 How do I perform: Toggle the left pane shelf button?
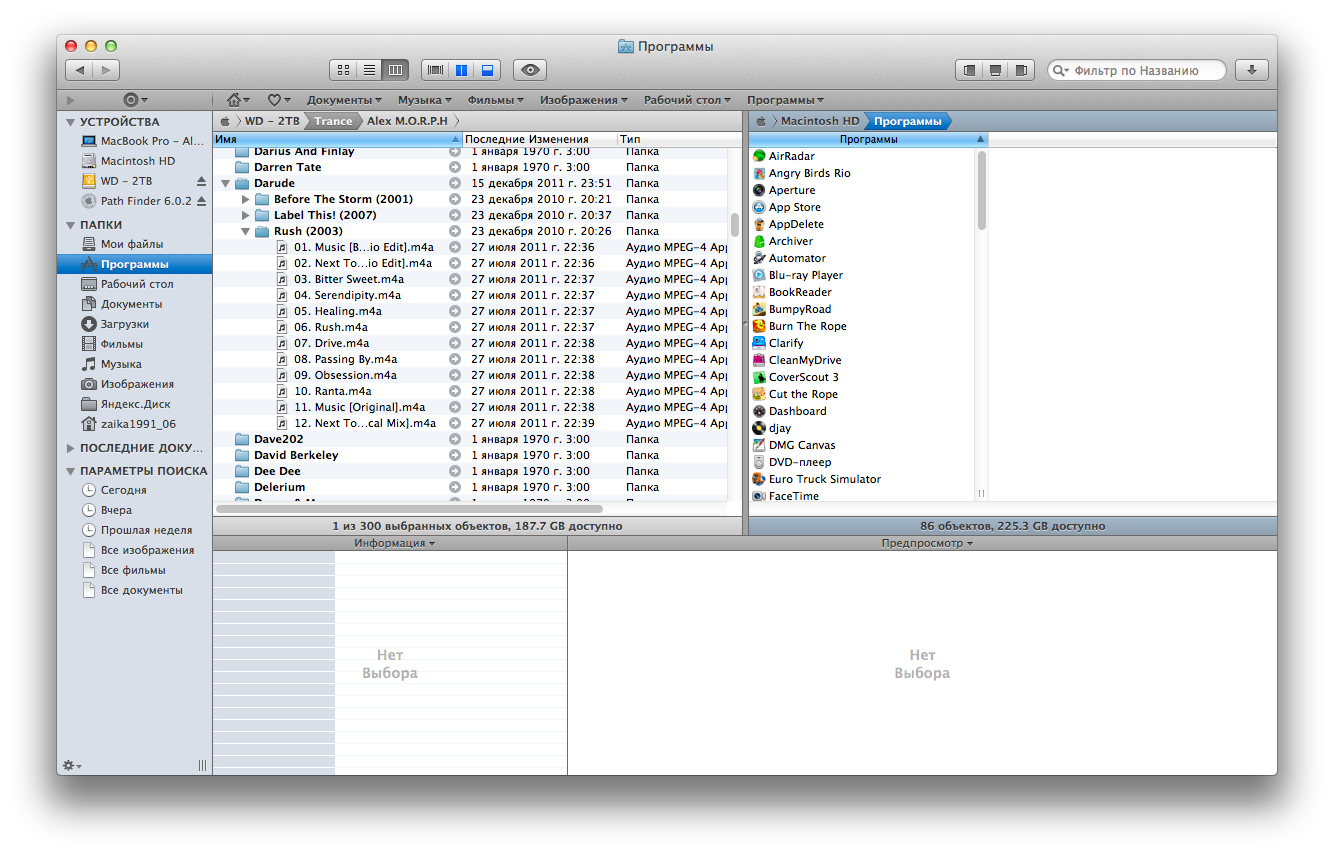point(968,70)
